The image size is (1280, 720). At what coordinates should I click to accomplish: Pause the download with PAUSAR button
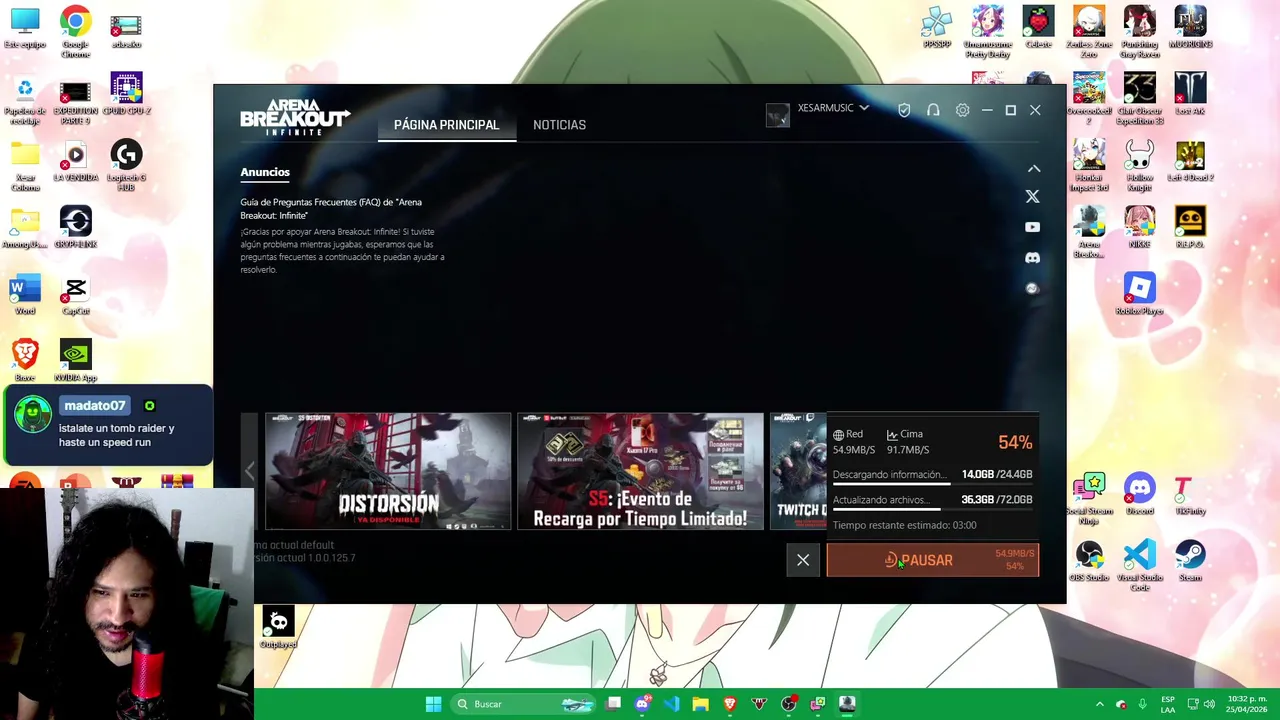tap(932, 560)
